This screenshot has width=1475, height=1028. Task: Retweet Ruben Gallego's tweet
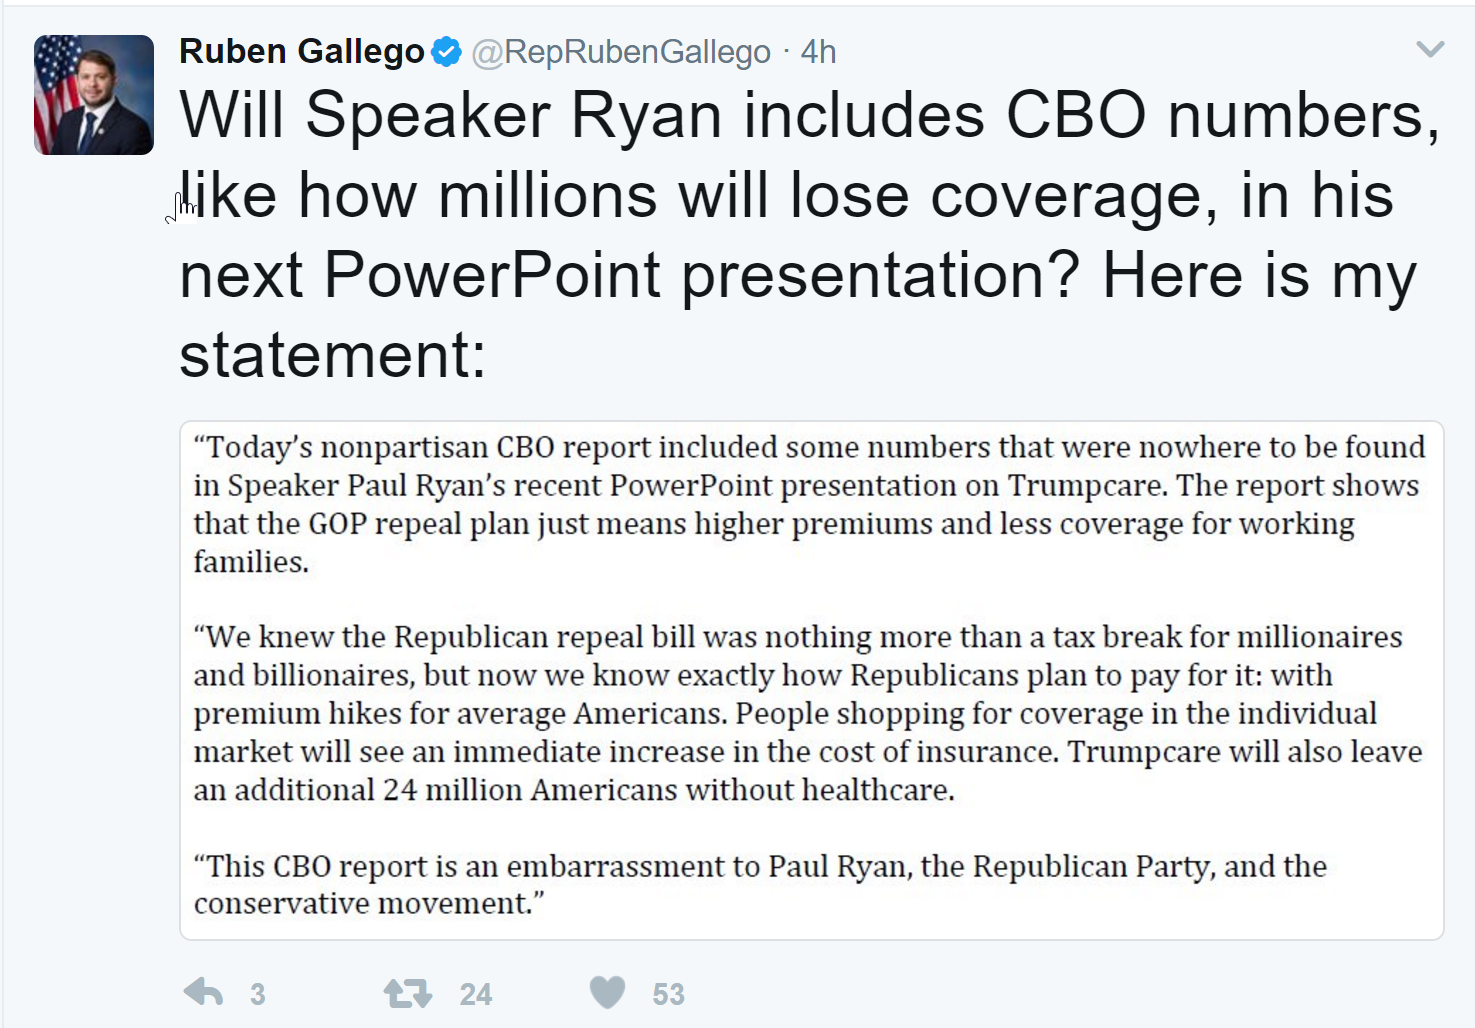[x=407, y=993]
